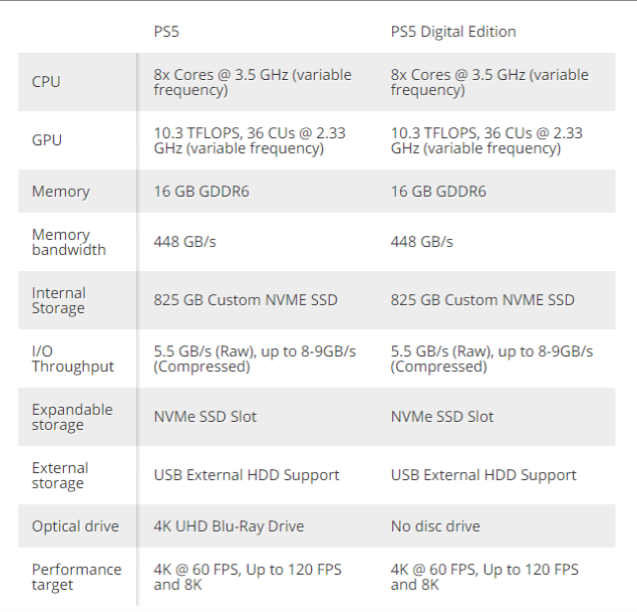
Task: Click the External storage row label
Action: pyautogui.click(x=60, y=475)
